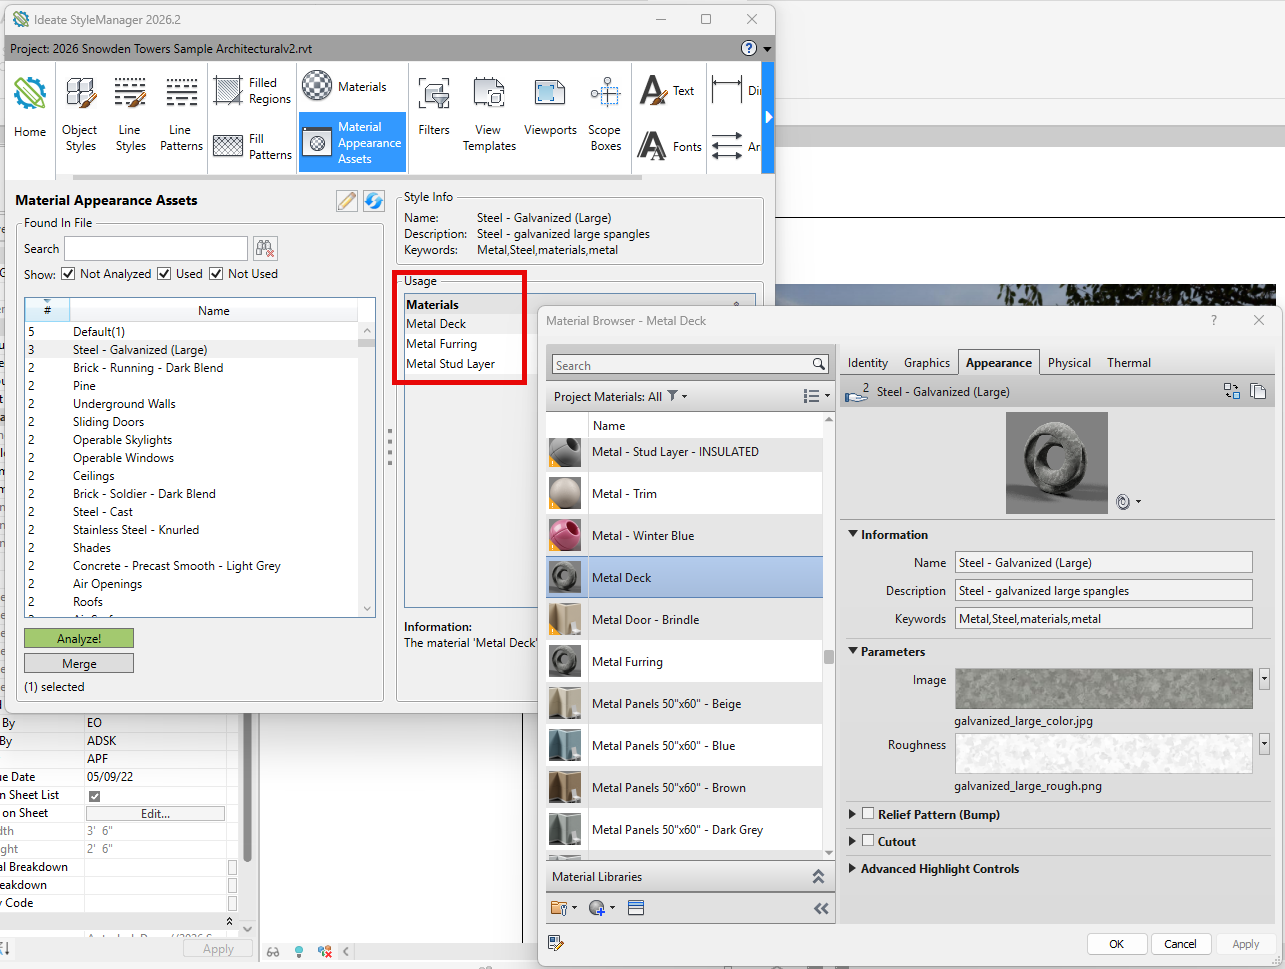Collapse the Information section
The width and height of the screenshot is (1285, 969).
pyautogui.click(x=853, y=535)
